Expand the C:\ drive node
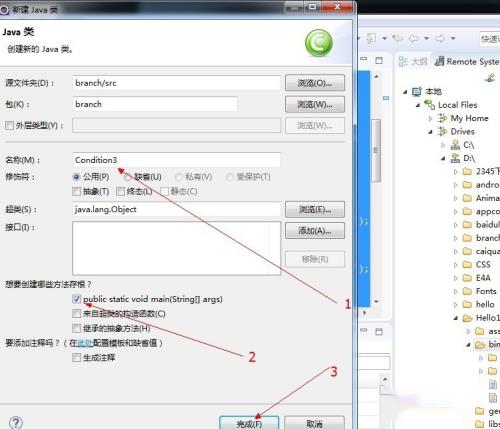 coord(443,145)
